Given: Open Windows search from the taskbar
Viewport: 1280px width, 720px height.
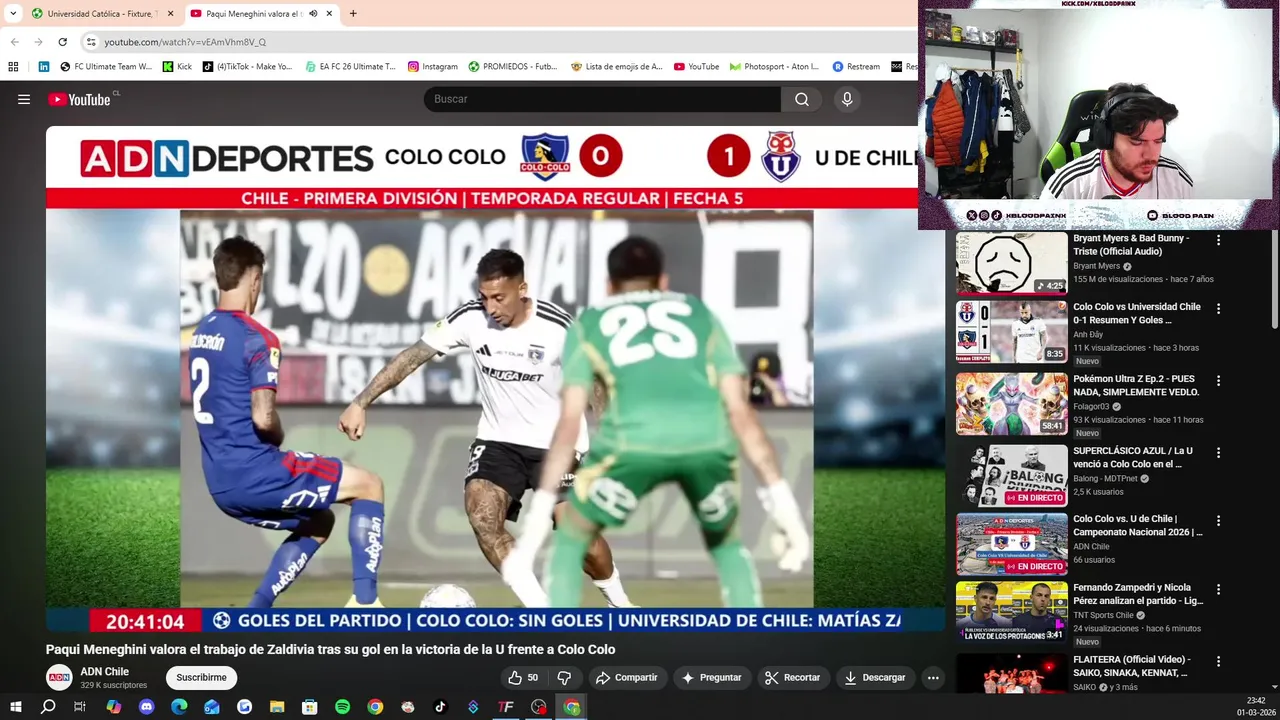Looking at the screenshot, I should click(x=48, y=707).
